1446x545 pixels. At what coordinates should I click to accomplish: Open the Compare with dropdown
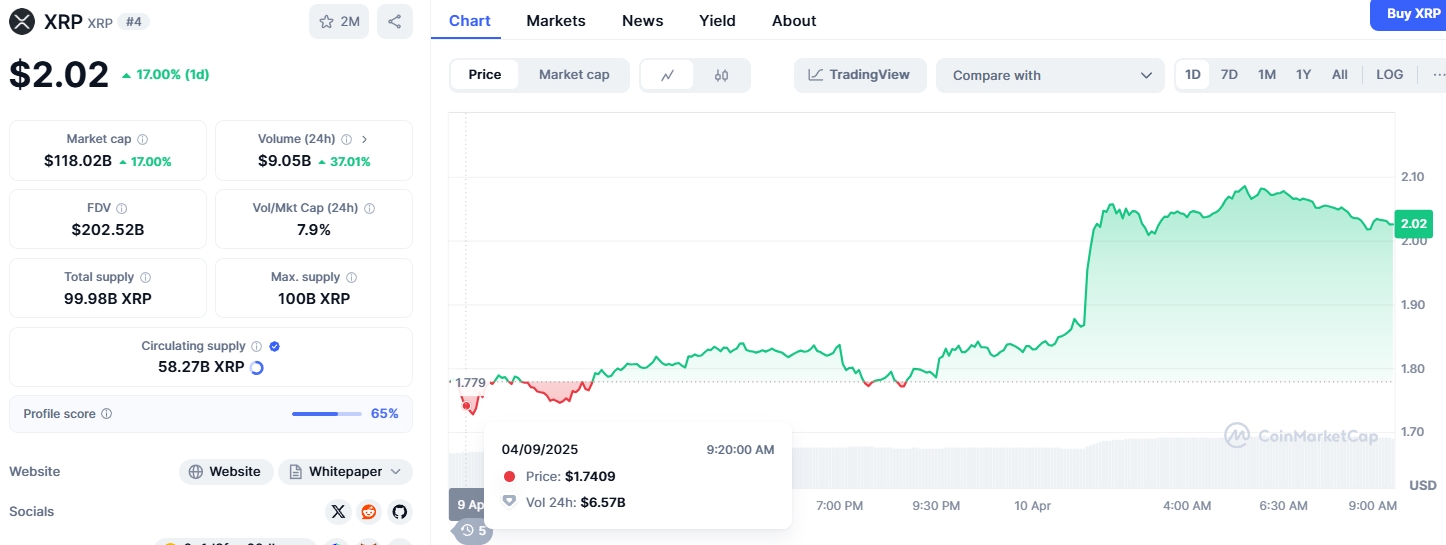point(1050,75)
